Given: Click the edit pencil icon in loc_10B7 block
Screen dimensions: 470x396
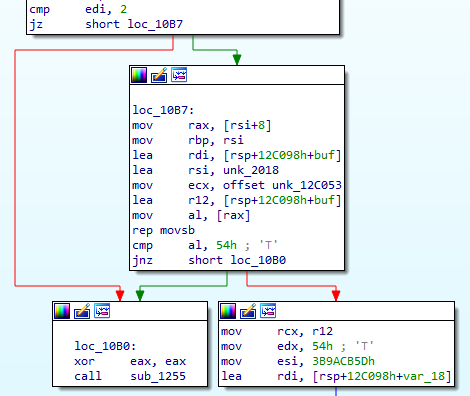Looking at the screenshot, I should [159, 75].
